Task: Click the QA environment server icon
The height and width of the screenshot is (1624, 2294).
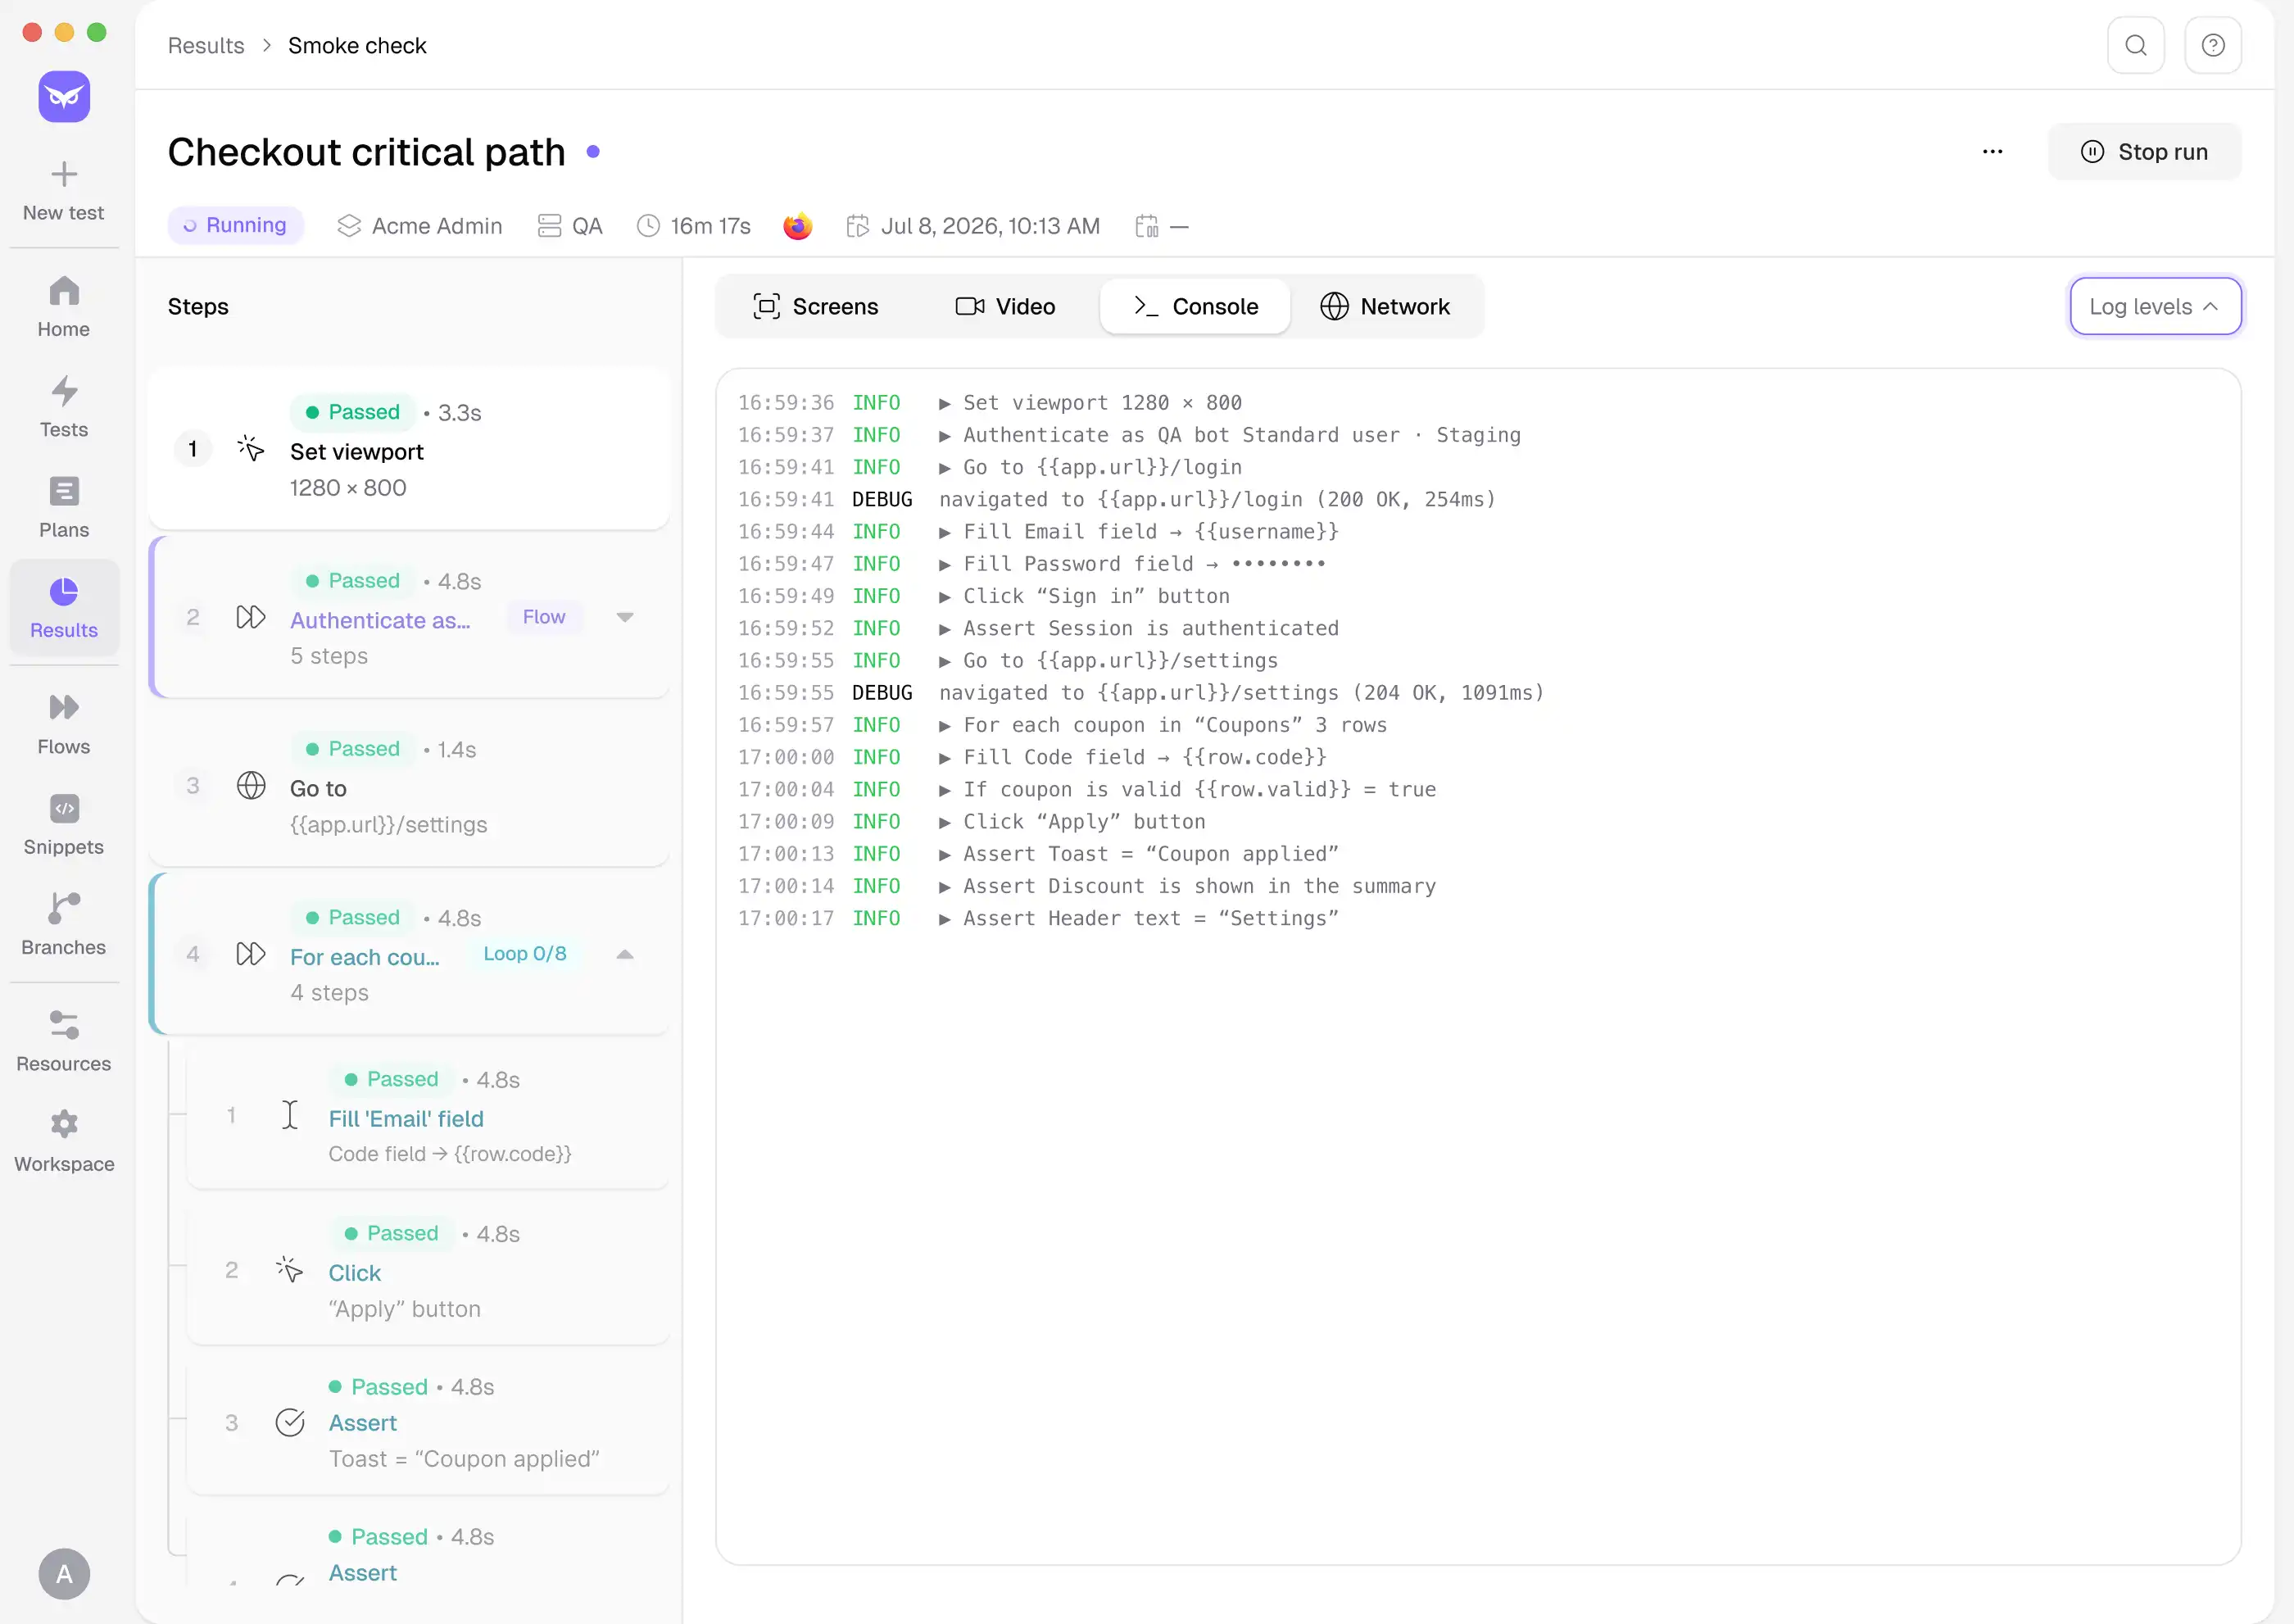Action: 549,226
